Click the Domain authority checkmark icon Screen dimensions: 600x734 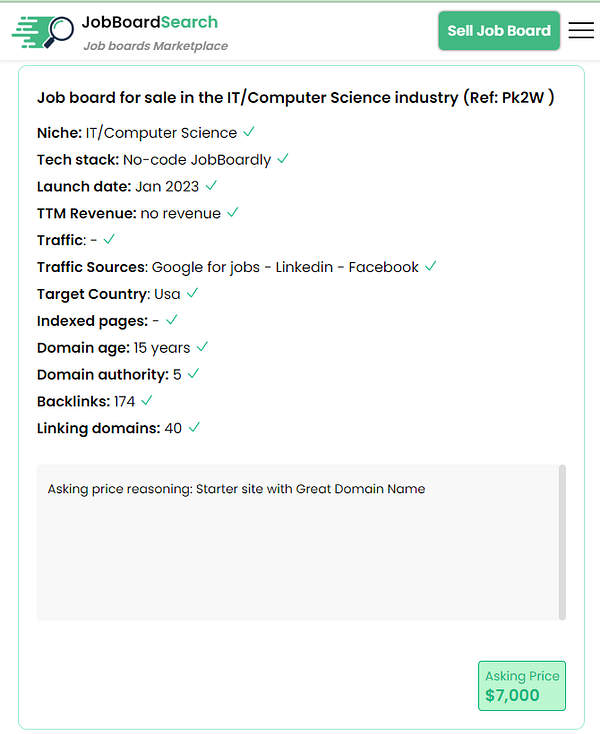pos(193,374)
